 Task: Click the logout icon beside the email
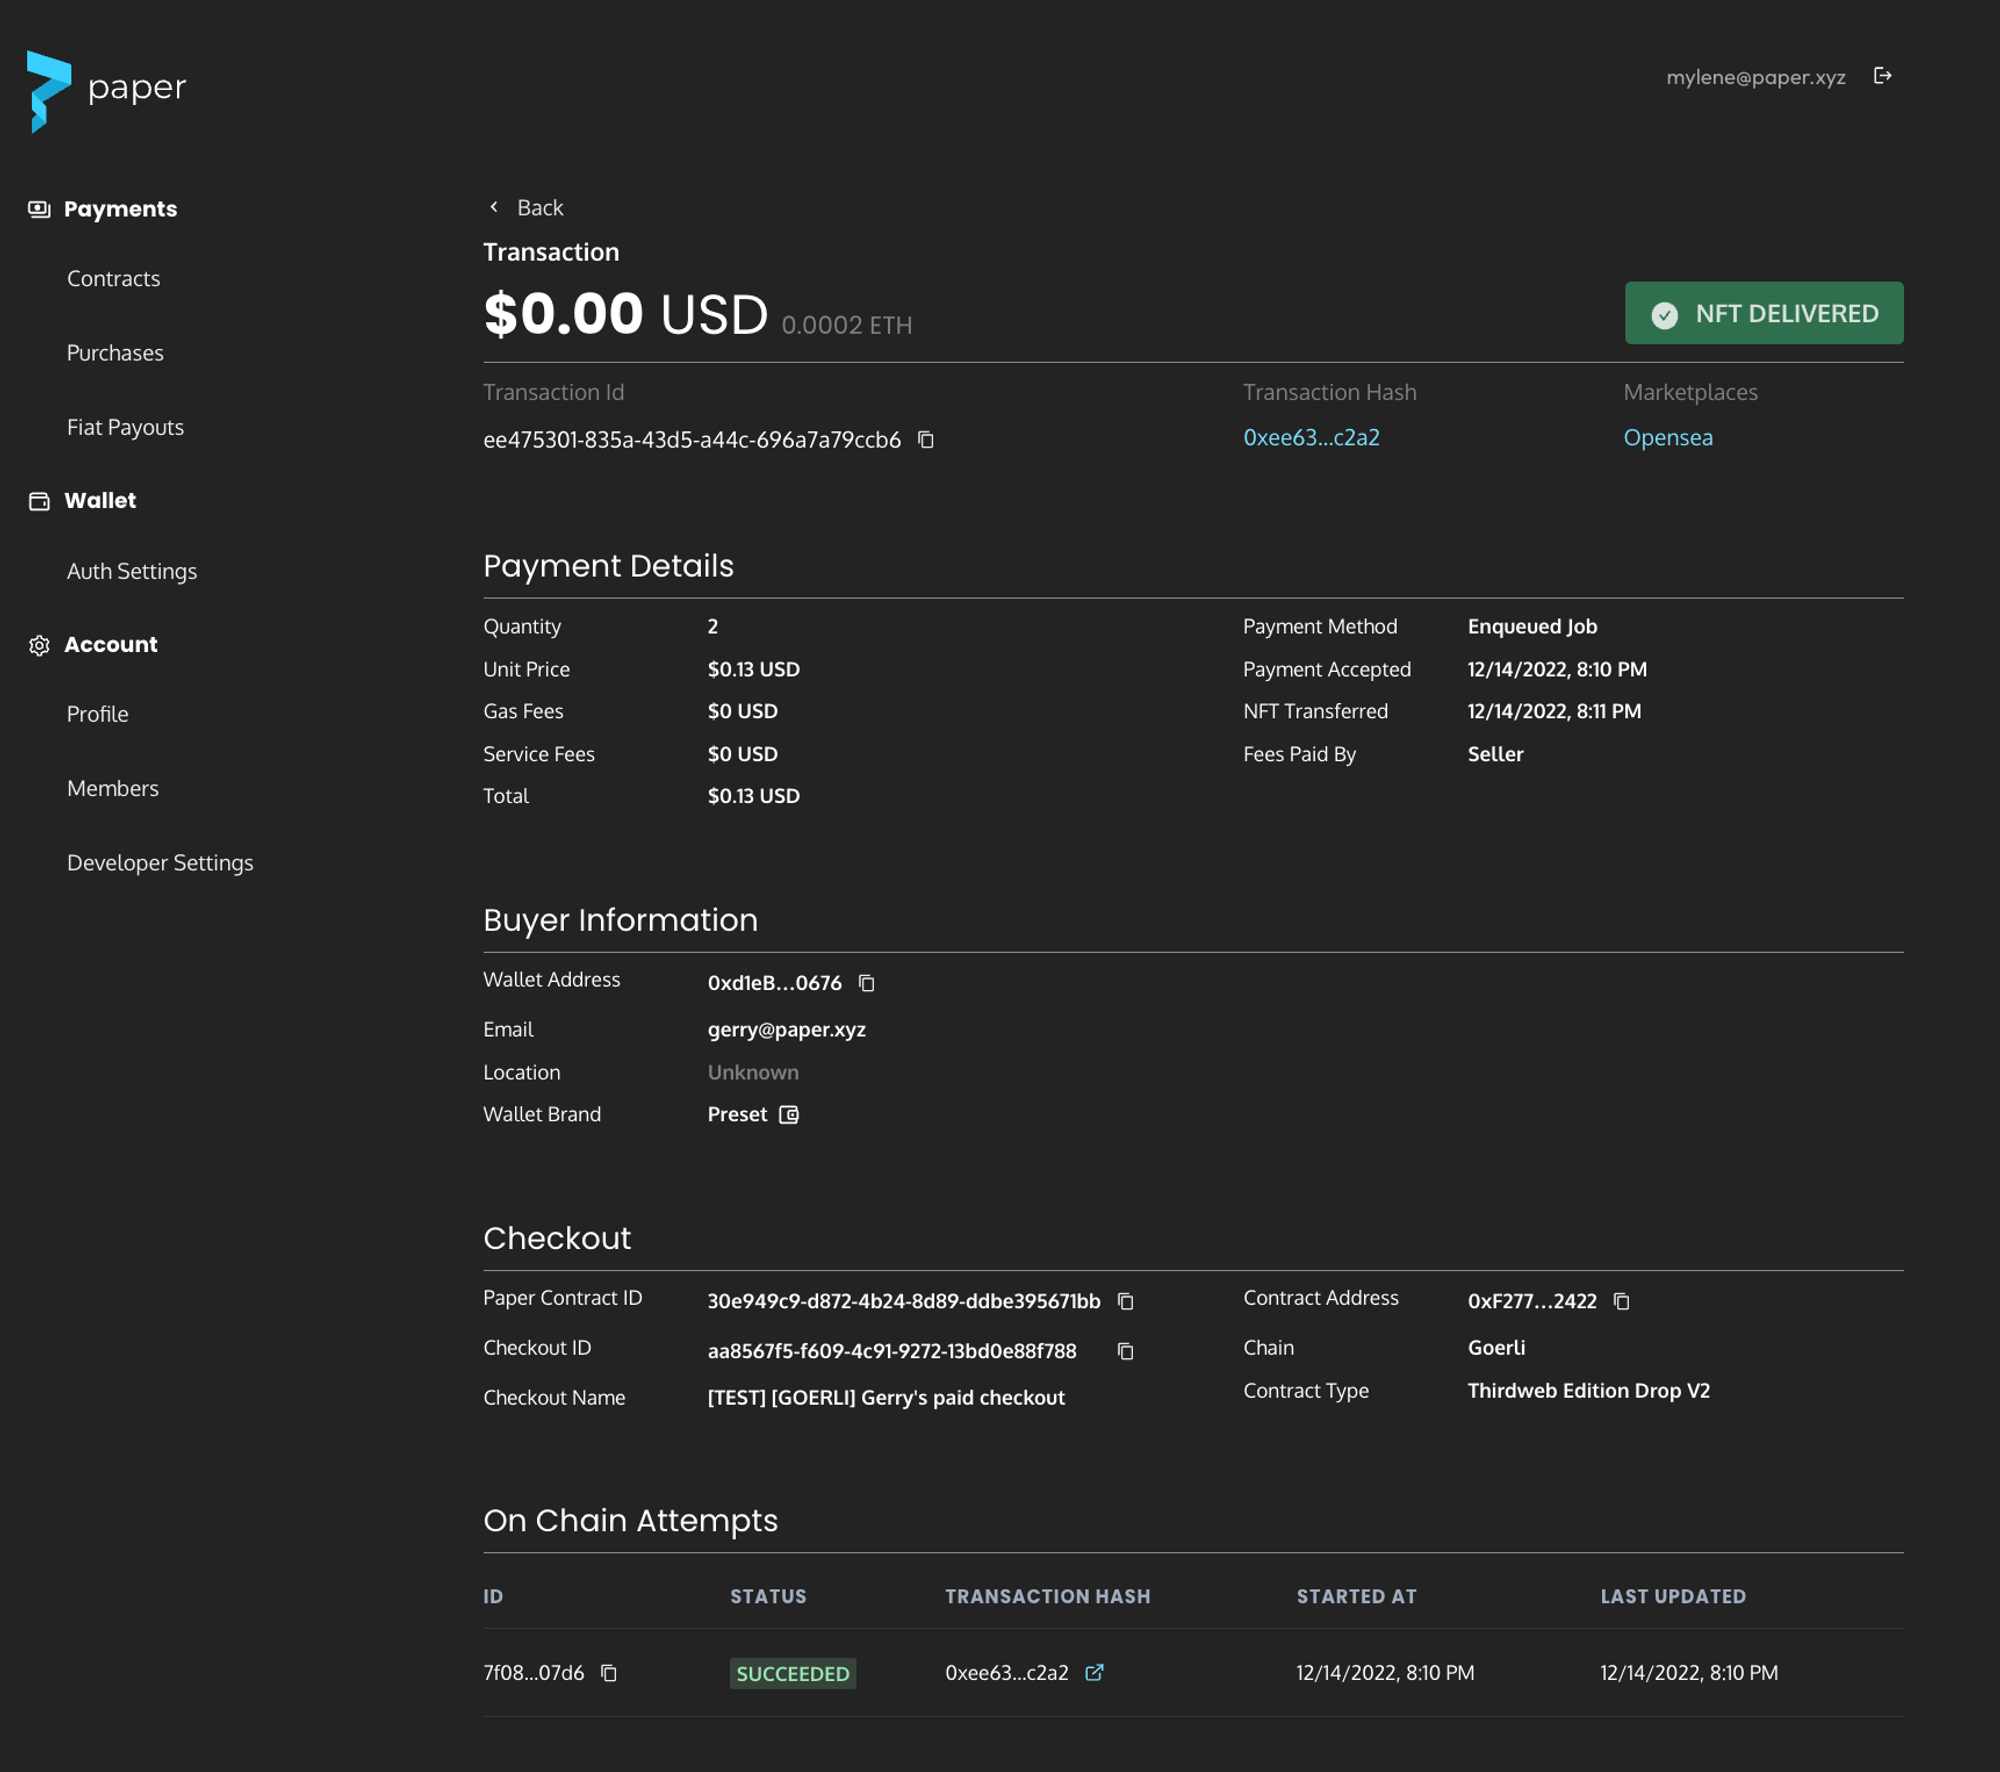pos(1882,76)
